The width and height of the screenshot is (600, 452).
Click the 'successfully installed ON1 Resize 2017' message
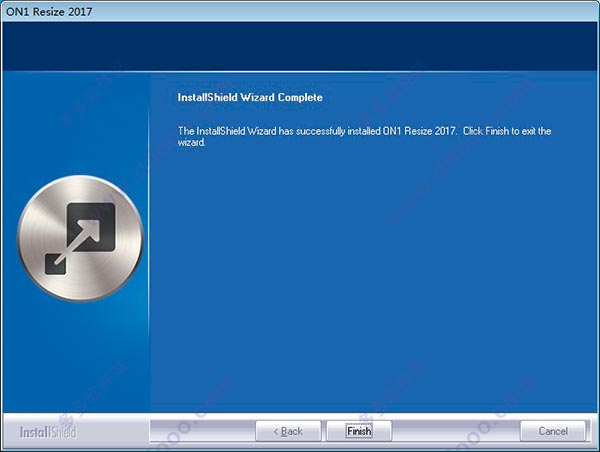coord(364,136)
